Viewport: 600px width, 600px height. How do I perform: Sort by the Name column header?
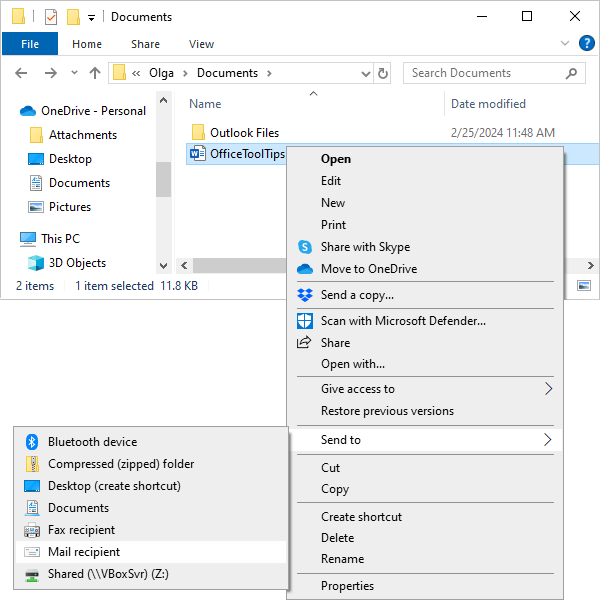click(x=205, y=104)
